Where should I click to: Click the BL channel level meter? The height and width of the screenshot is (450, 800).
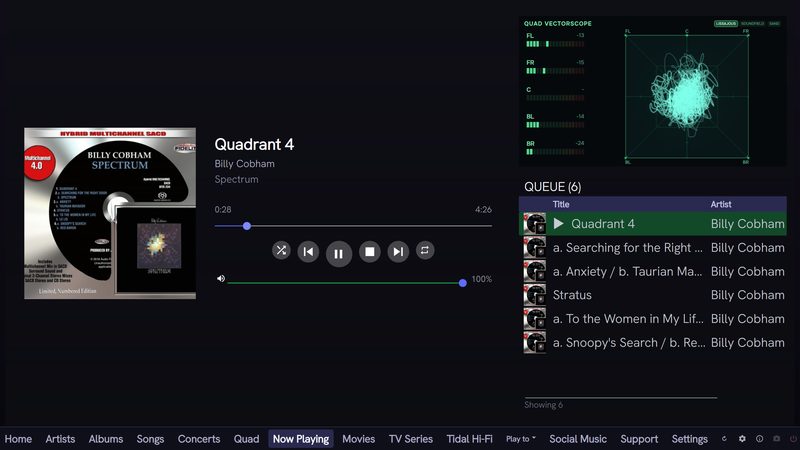coord(555,124)
